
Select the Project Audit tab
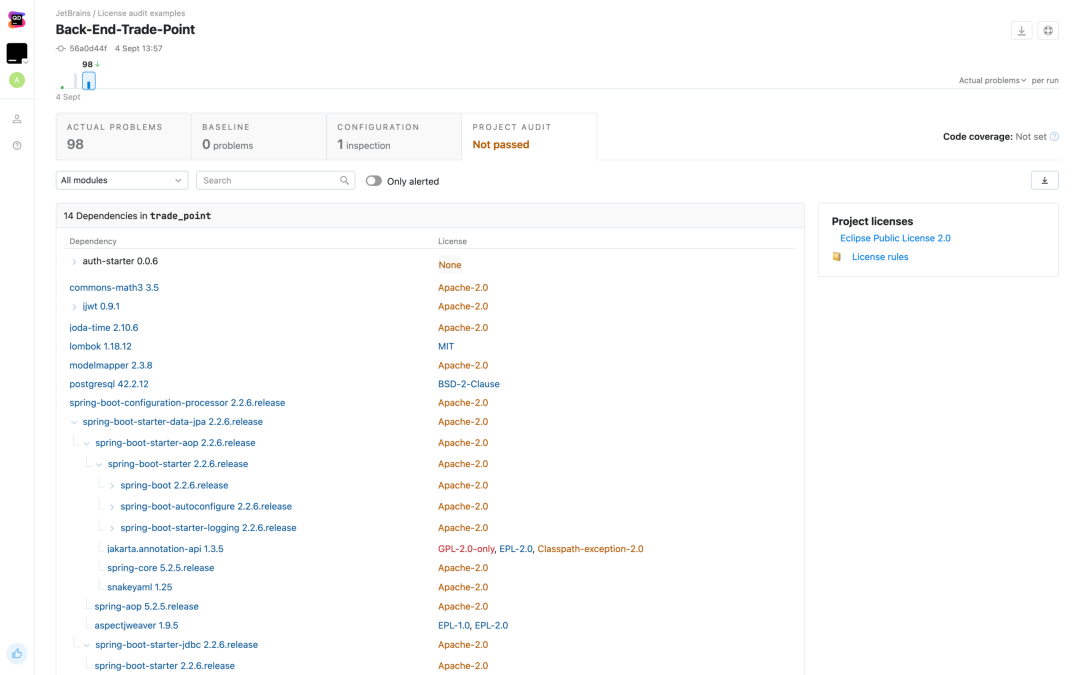click(x=529, y=136)
